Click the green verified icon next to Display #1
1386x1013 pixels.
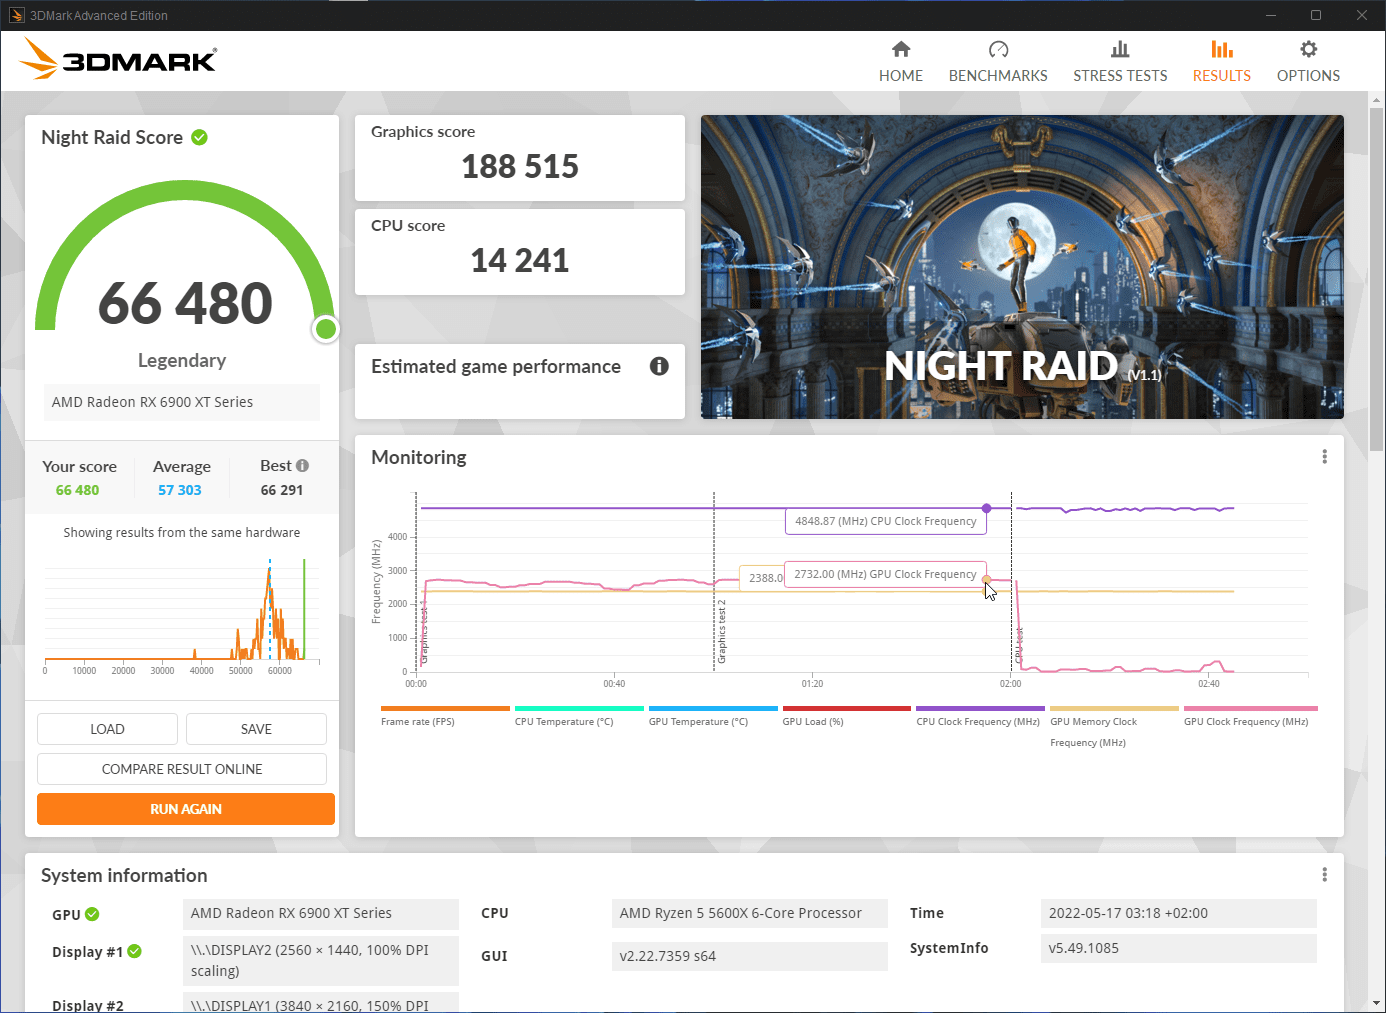click(134, 951)
